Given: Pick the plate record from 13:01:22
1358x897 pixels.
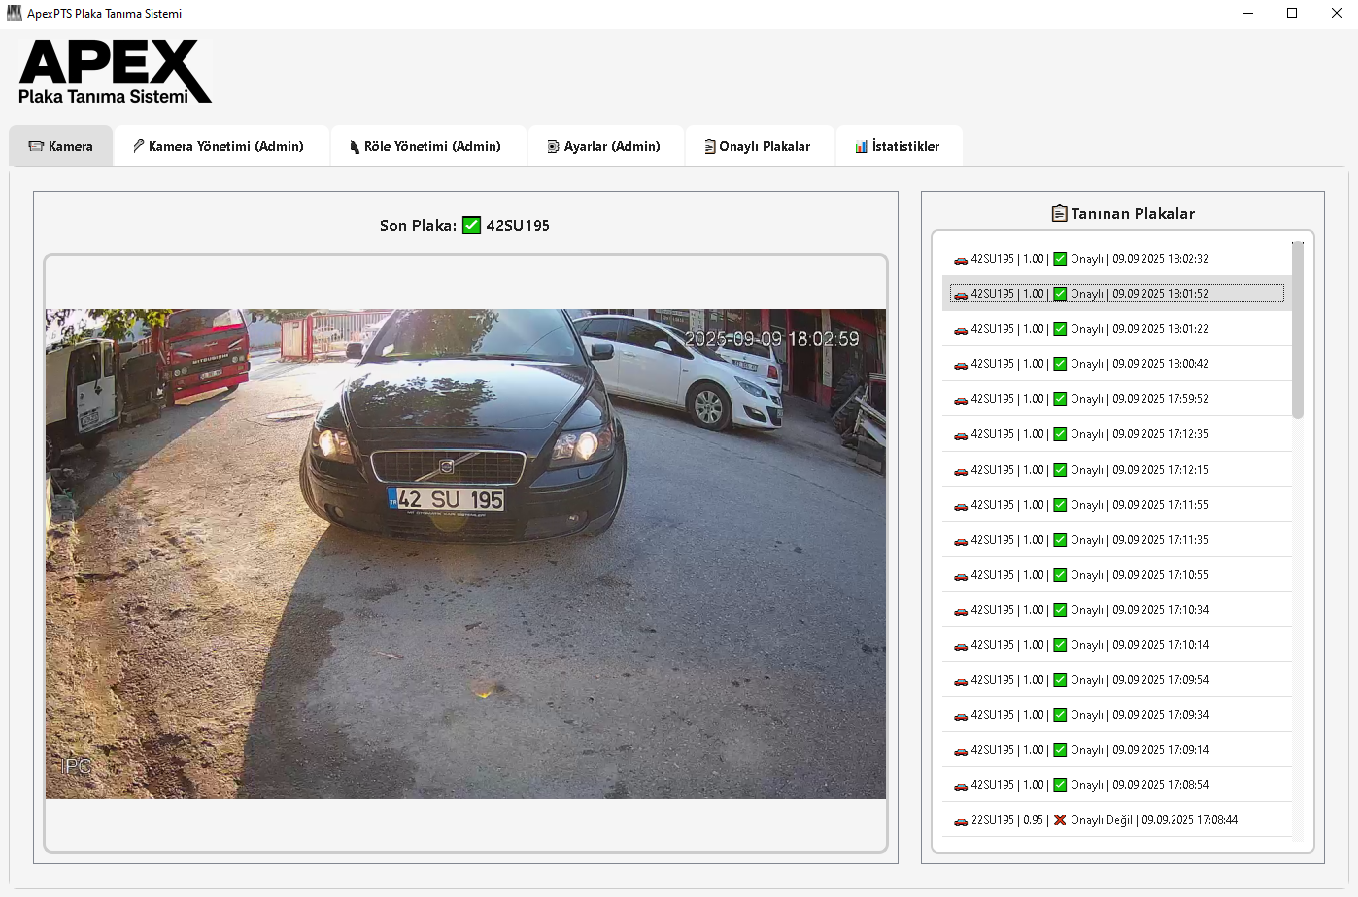Looking at the screenshot, I should pyautogui.click(x=1116, y=328).
